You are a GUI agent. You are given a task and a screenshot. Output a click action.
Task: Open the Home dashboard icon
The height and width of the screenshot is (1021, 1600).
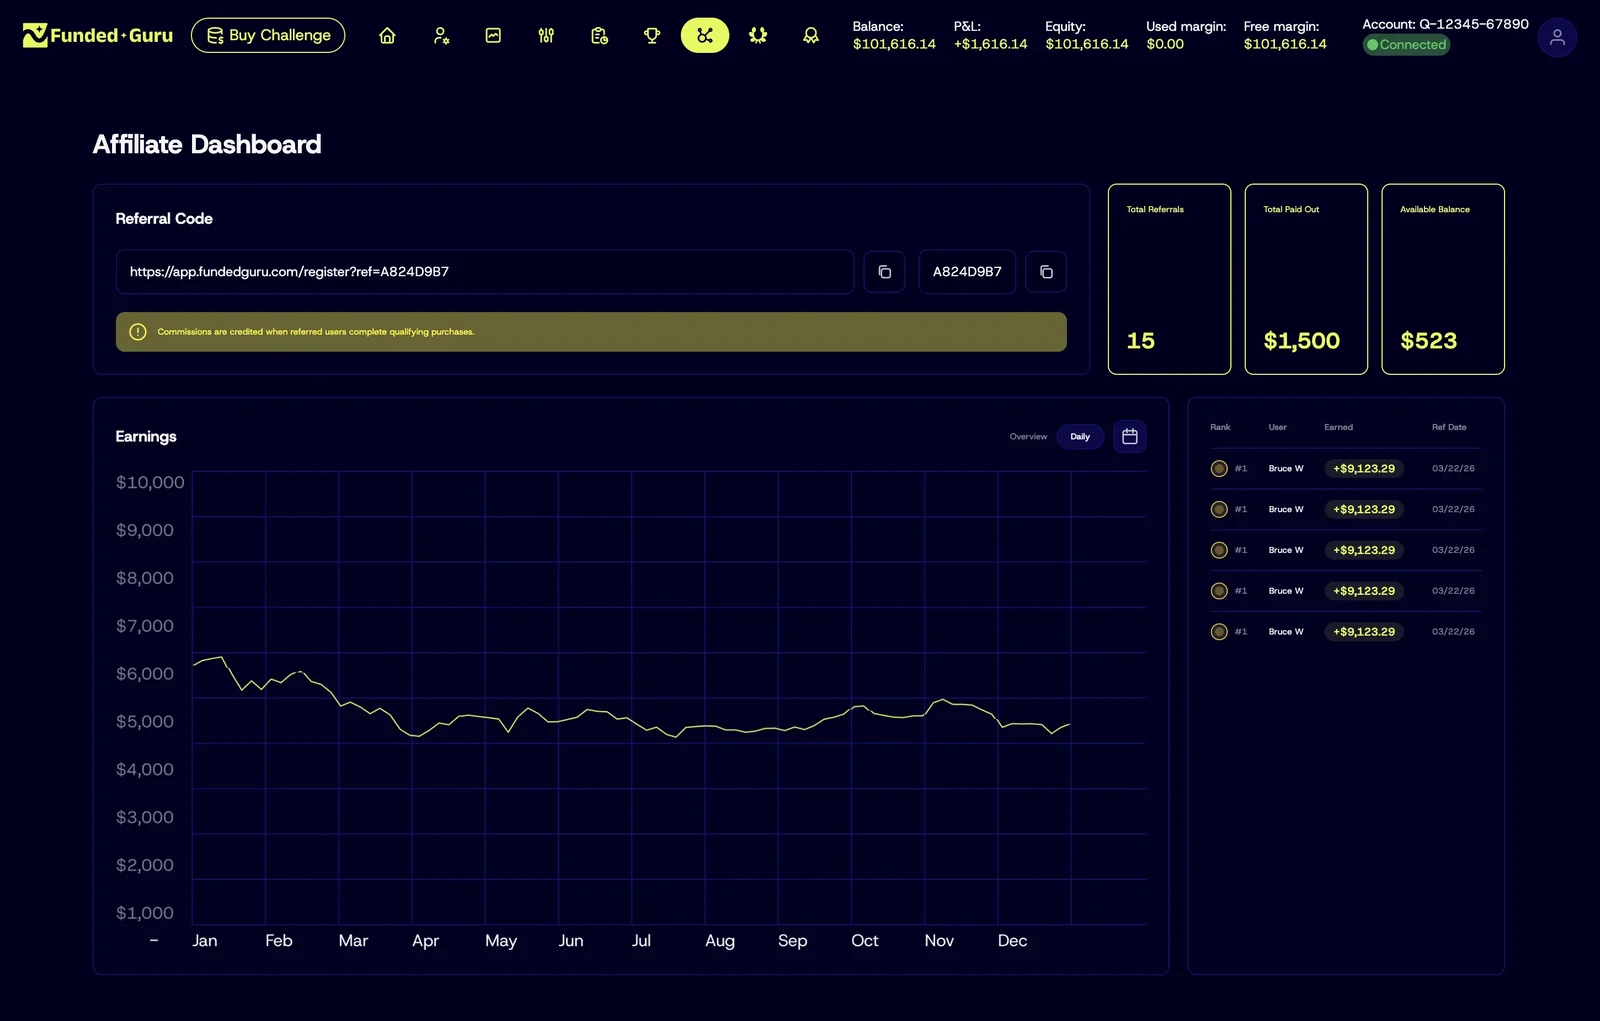pyautogui.click(x=386, y=35)
